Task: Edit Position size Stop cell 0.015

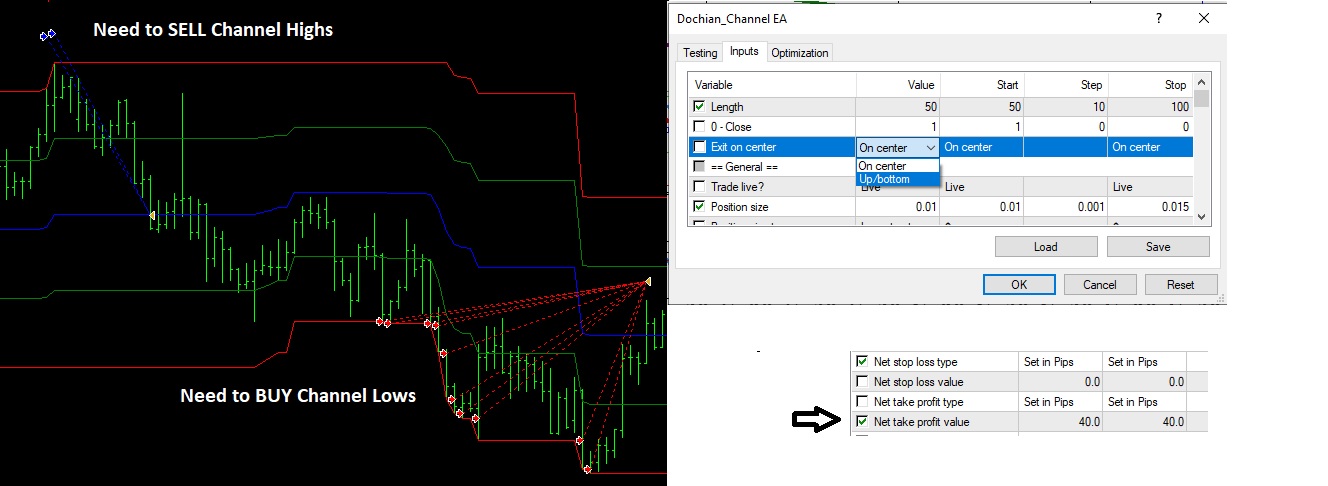Action: [1151, 207]
